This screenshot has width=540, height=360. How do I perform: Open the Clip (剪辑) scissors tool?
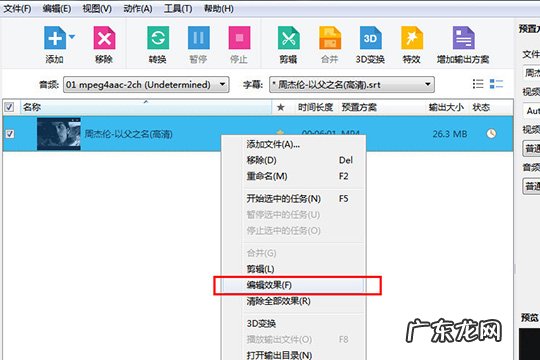tap(289, 38)
